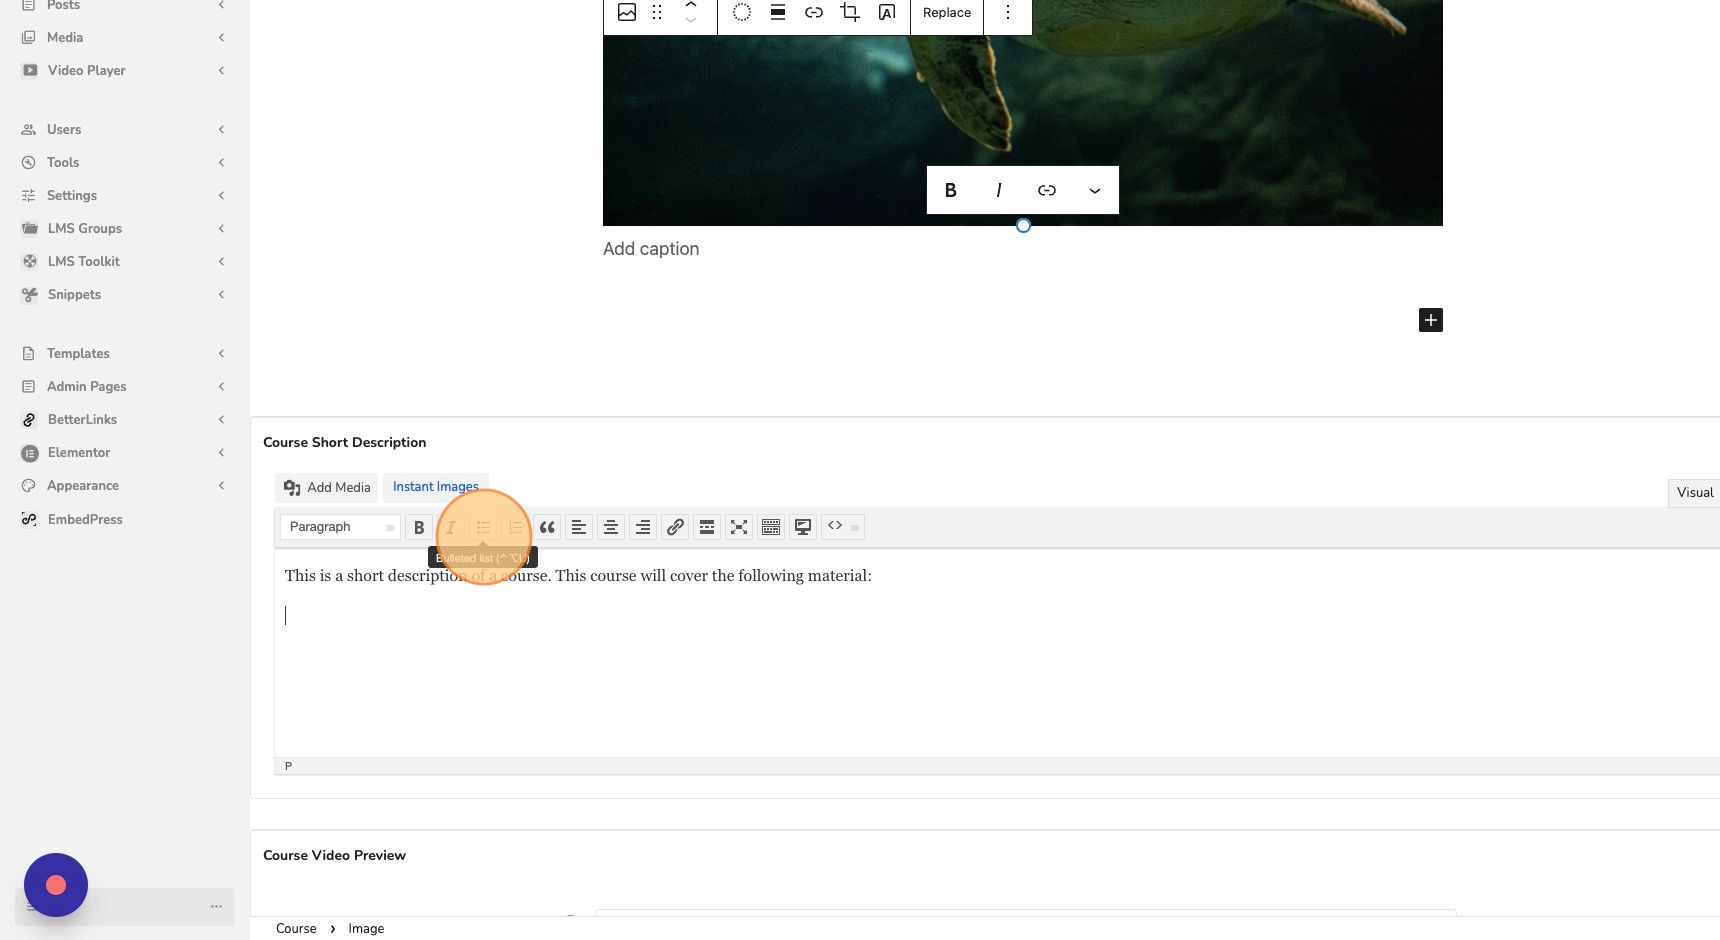The width and height of the screenshot is (1720, 940).
Task: Move the image block up
Action: 690,5
